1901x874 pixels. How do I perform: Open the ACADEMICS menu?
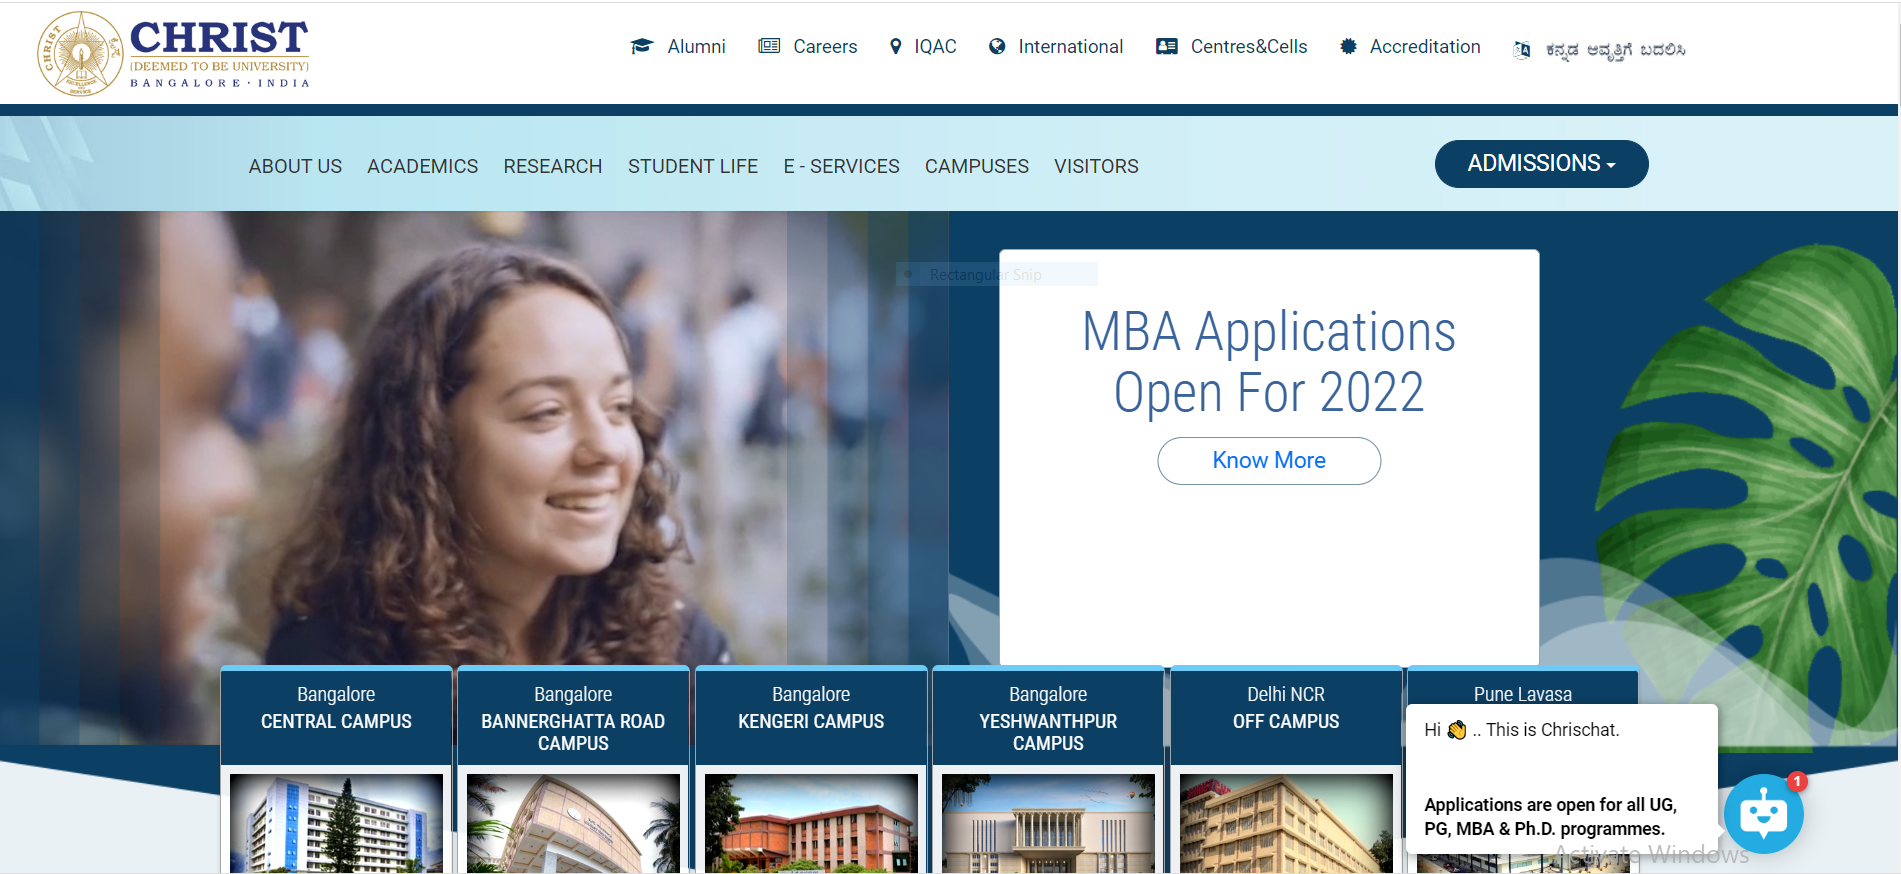[422, 166]
